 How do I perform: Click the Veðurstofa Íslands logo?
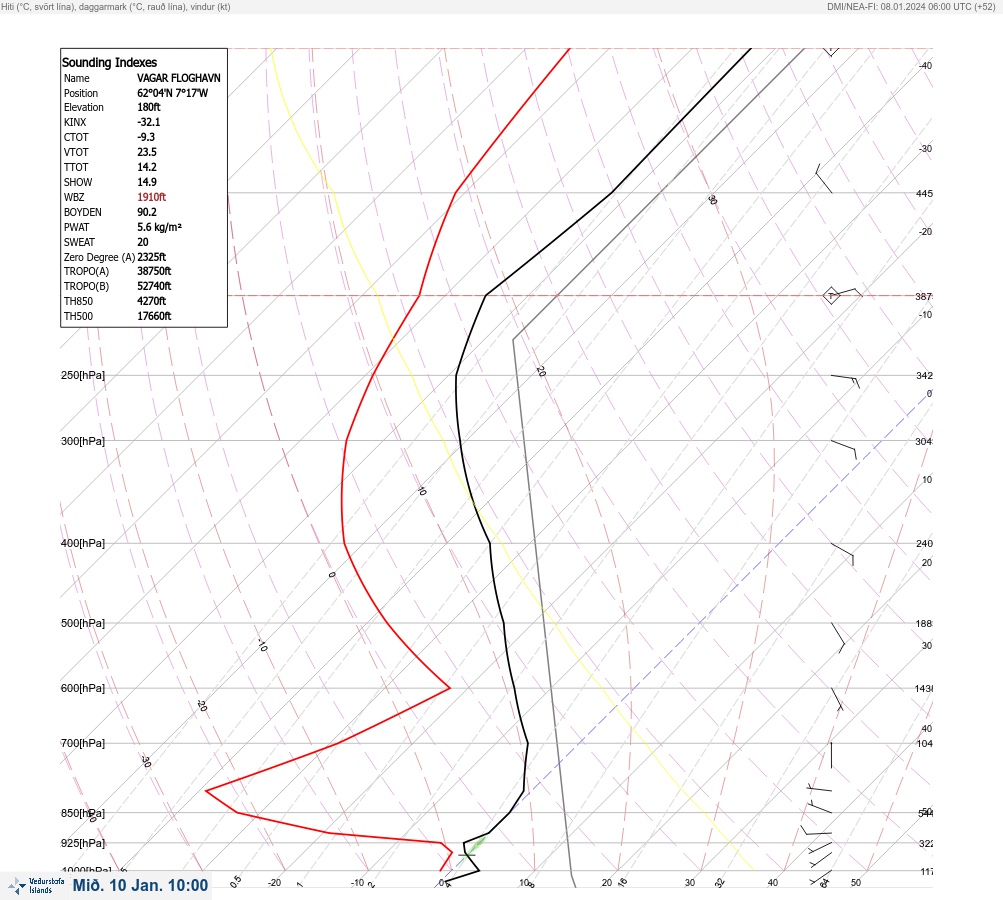pyautogui.click(x=36, y=886)
